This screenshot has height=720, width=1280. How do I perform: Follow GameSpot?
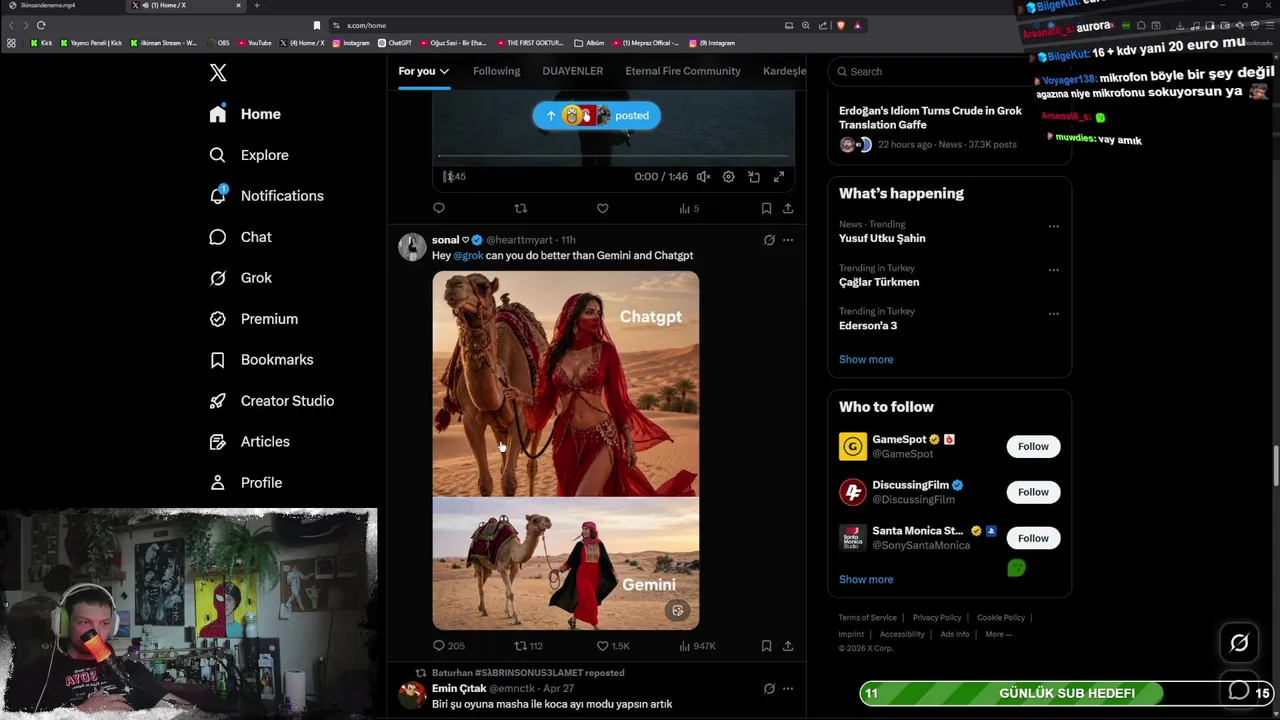(x=1033, y=447)
